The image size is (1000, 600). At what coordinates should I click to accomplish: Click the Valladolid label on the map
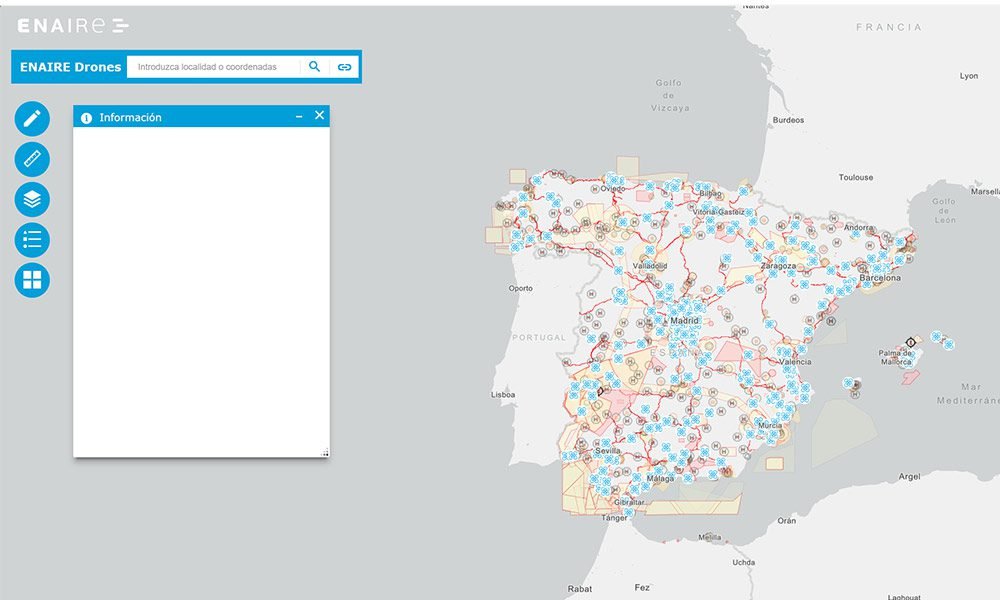click(650, 266)
